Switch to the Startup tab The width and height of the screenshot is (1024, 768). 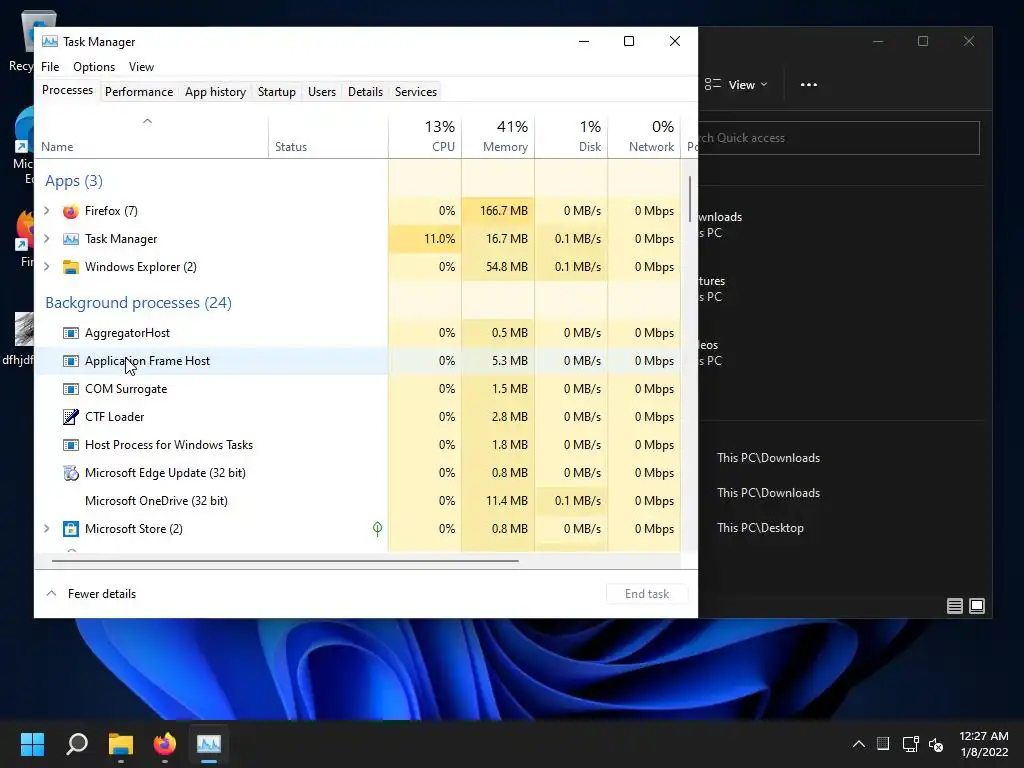tap(277, 92)
